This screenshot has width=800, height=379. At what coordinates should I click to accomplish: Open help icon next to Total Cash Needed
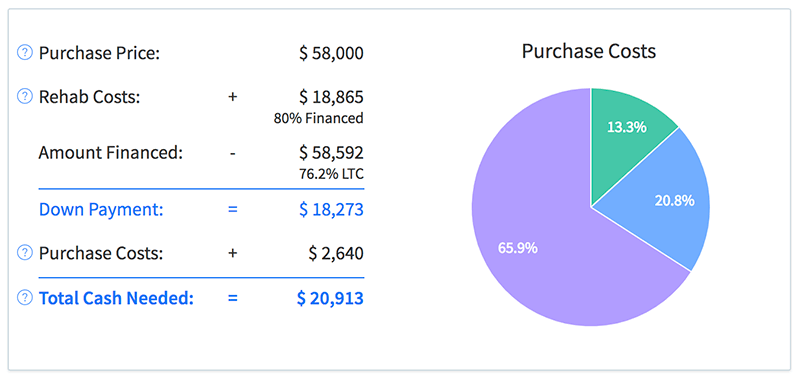pyautogui.click(x=25, y=298)
